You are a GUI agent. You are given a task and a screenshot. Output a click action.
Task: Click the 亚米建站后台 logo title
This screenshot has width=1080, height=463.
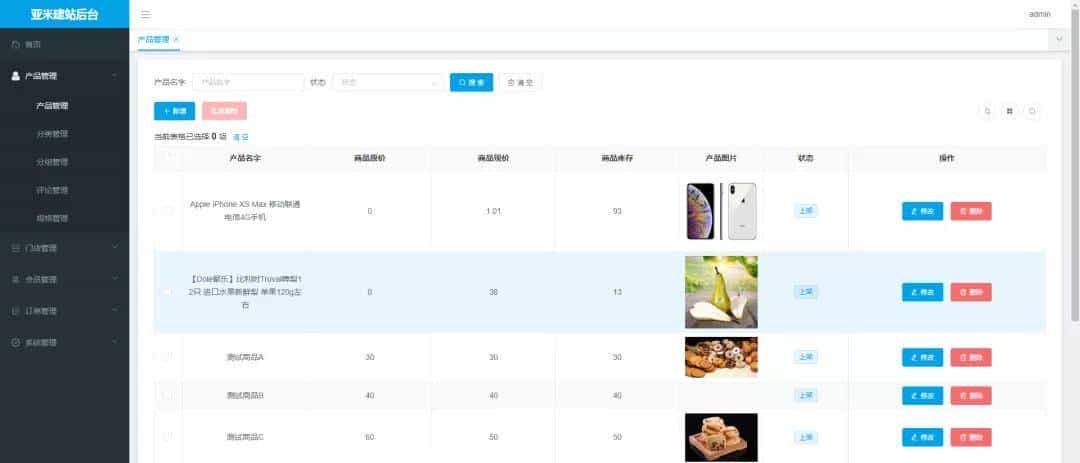tap(64, 14)
